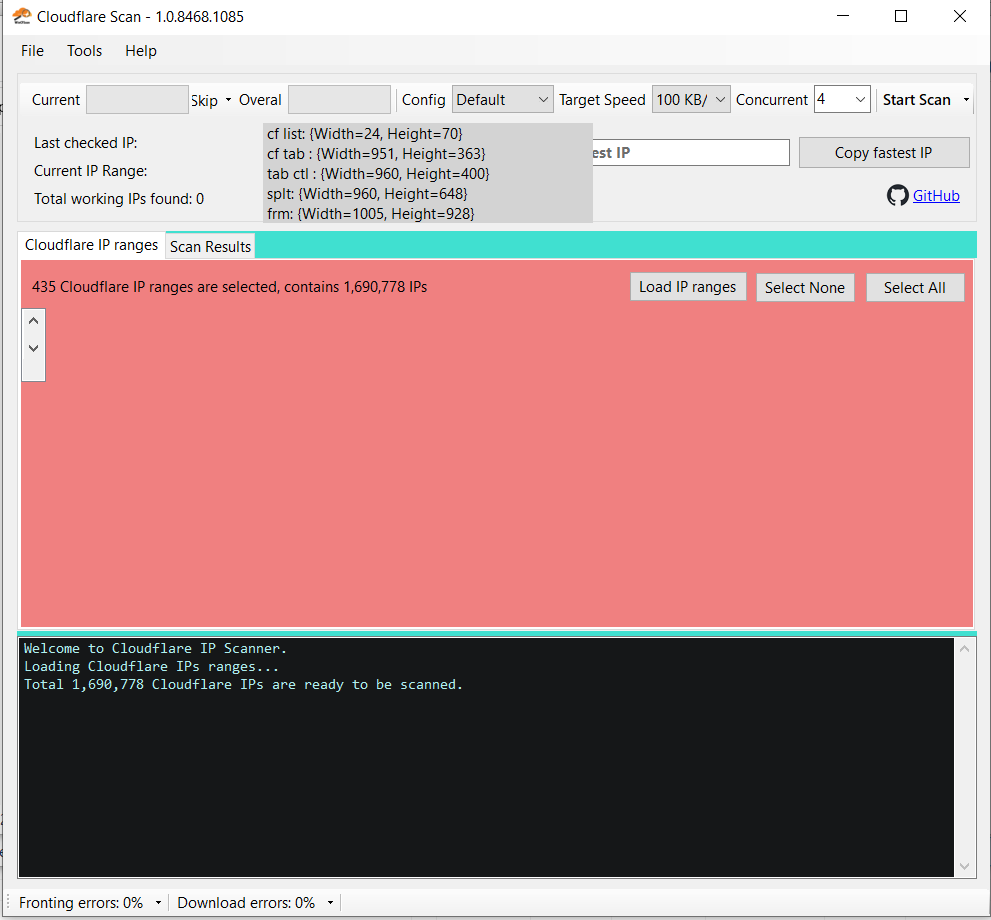Viewport: 991px width, 920px height.
Task: Open the Tools menu
Action: tap(84, 50)
